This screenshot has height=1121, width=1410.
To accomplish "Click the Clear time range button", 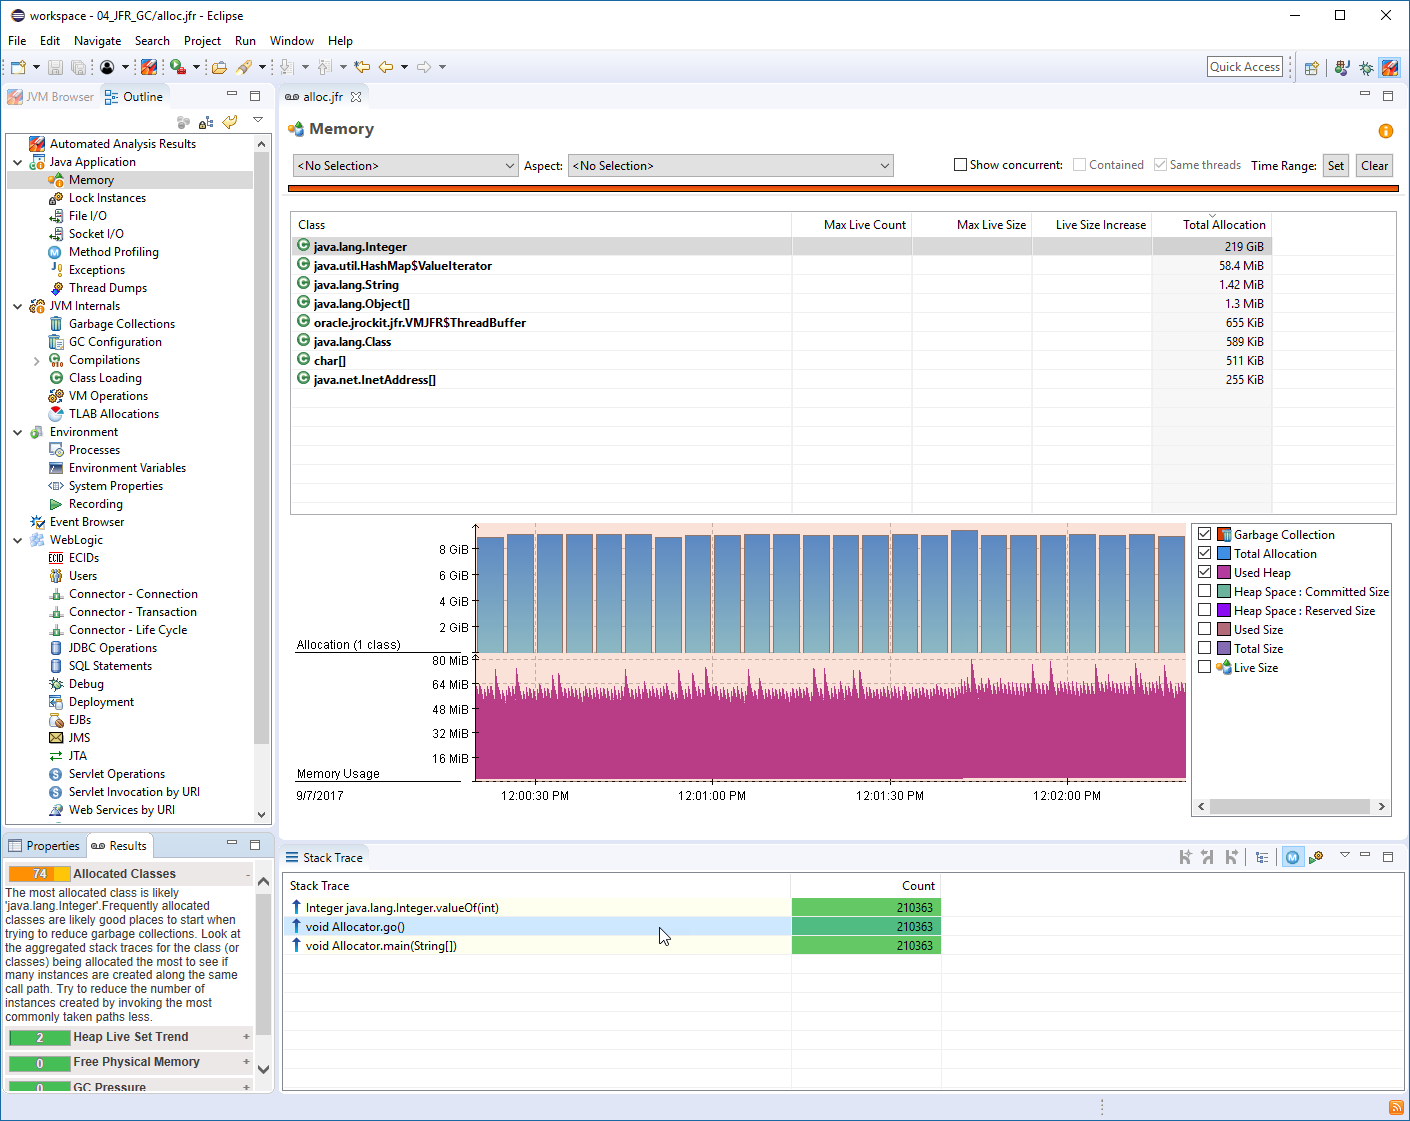I will (x=1374, y=166).
